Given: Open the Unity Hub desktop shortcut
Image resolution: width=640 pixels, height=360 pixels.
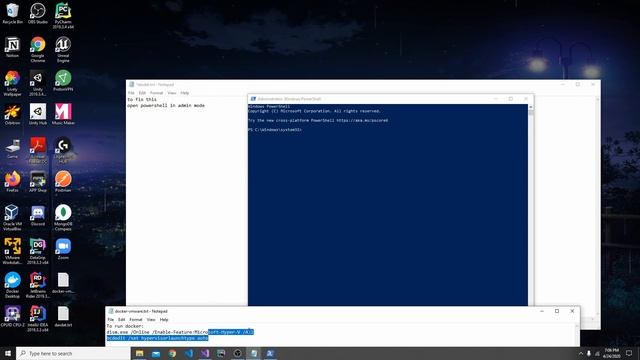Looking at the screenshot, I should pos(38,114).
